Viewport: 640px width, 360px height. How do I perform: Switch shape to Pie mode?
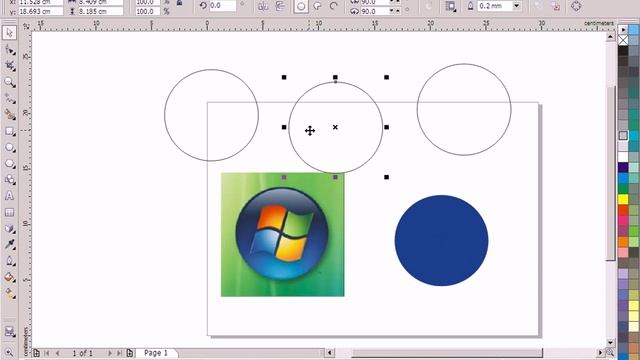click(x=317, y=6)
